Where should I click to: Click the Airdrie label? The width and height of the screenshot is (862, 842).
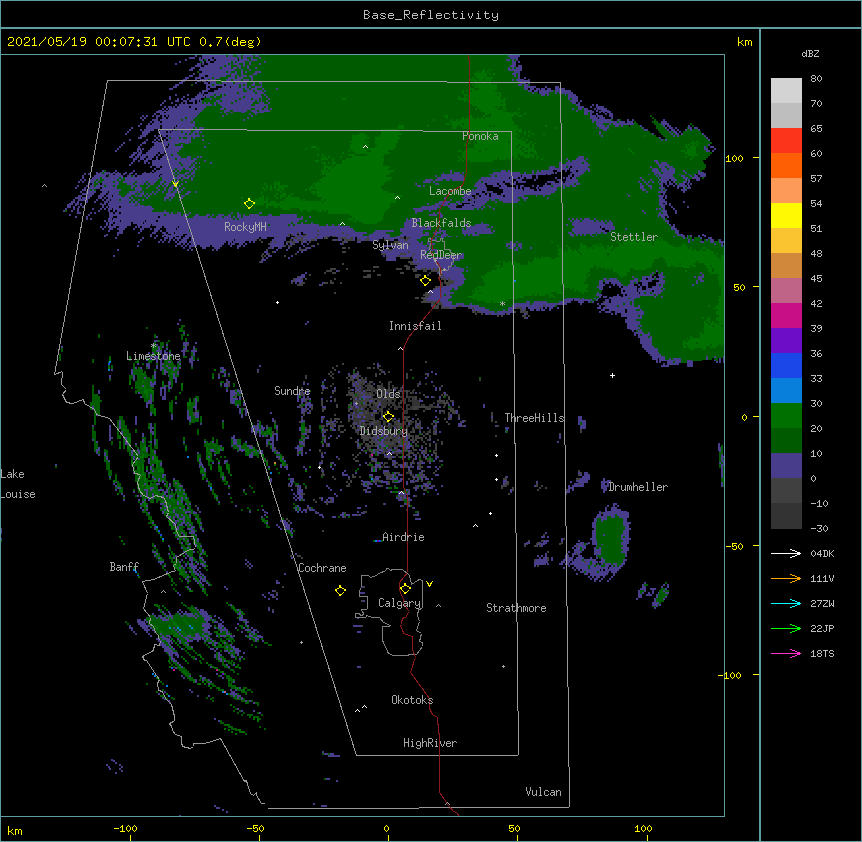pyautogui.click(x=404, y=537)
